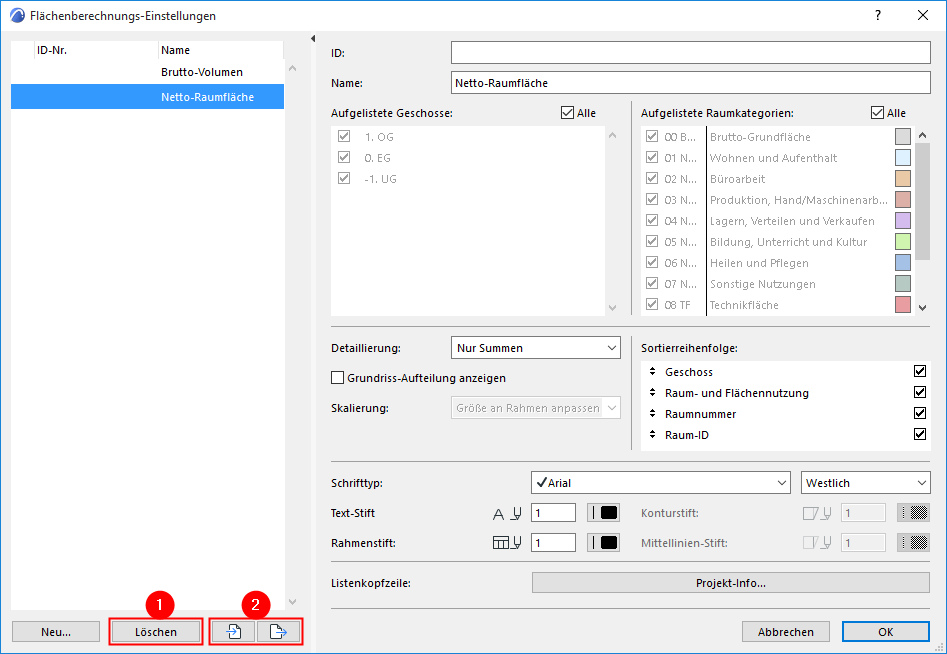Screen dimensions: 947x654
Task: Click the Löschen button
Action: pyautogui.click(x=156, y=632)
